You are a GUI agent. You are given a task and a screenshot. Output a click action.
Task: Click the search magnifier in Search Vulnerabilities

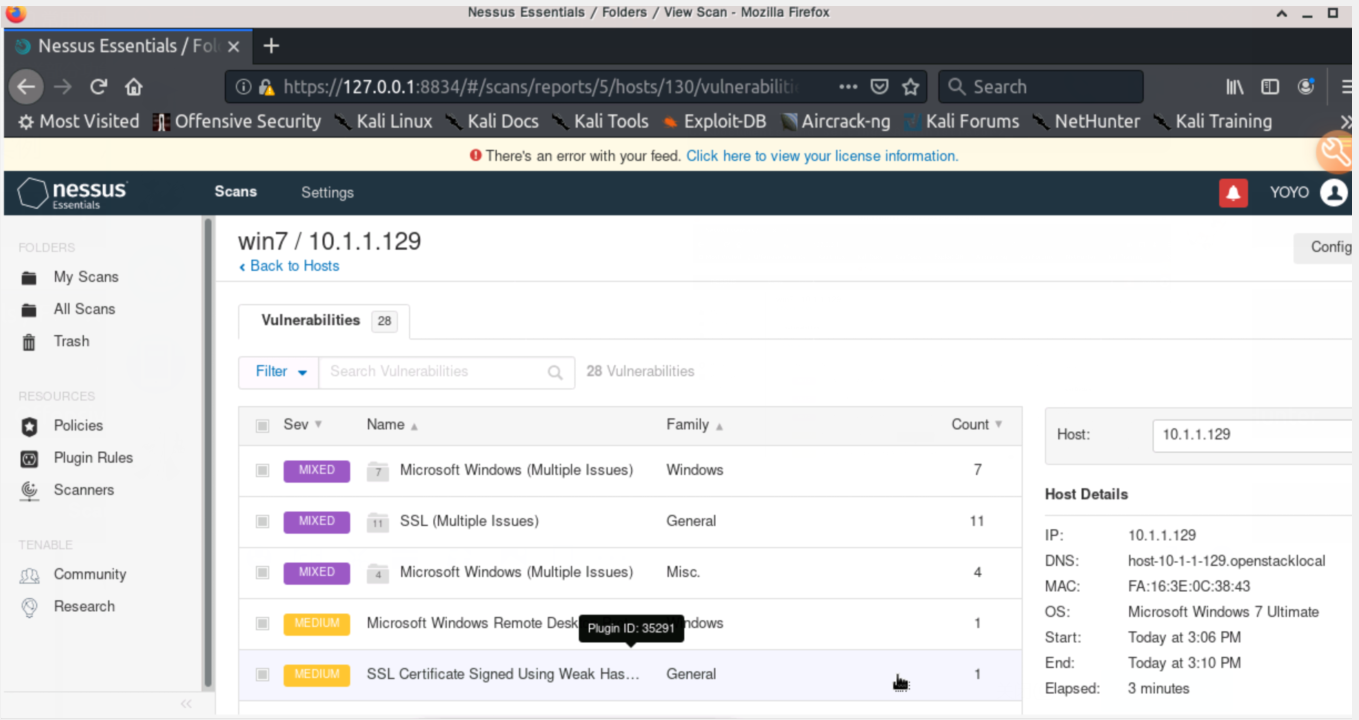coord(555,372)
